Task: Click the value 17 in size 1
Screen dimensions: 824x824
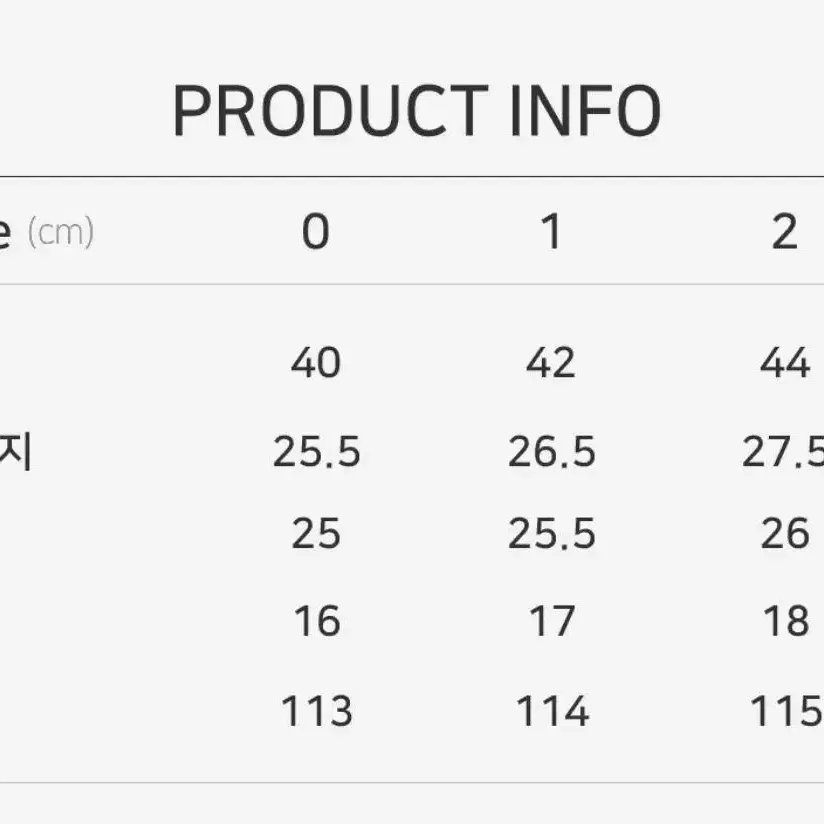Action: (x=552, y=621)
